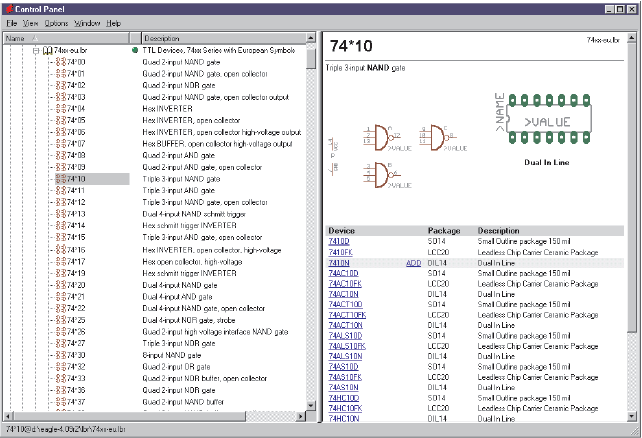This screenshot has width=642, height=438.
Task: Click the 74*17 device icon
Action: click(61, 261)
